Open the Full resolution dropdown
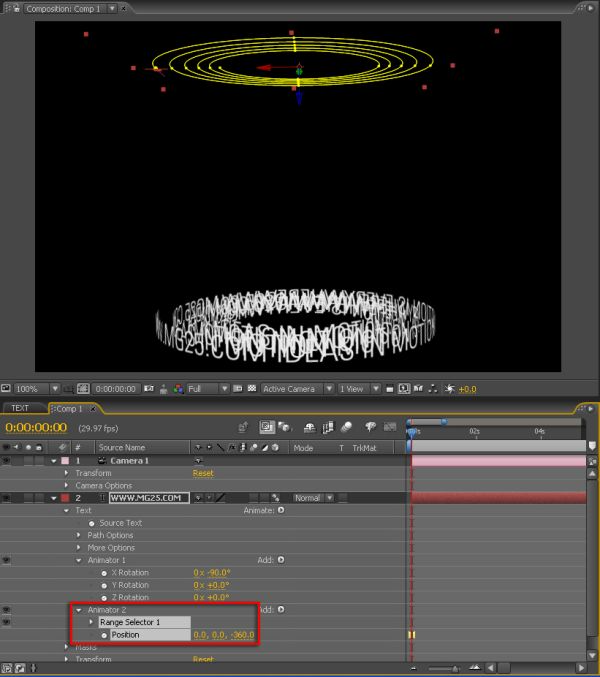Viewport: 600px width, 677px height. click(208, 389)
